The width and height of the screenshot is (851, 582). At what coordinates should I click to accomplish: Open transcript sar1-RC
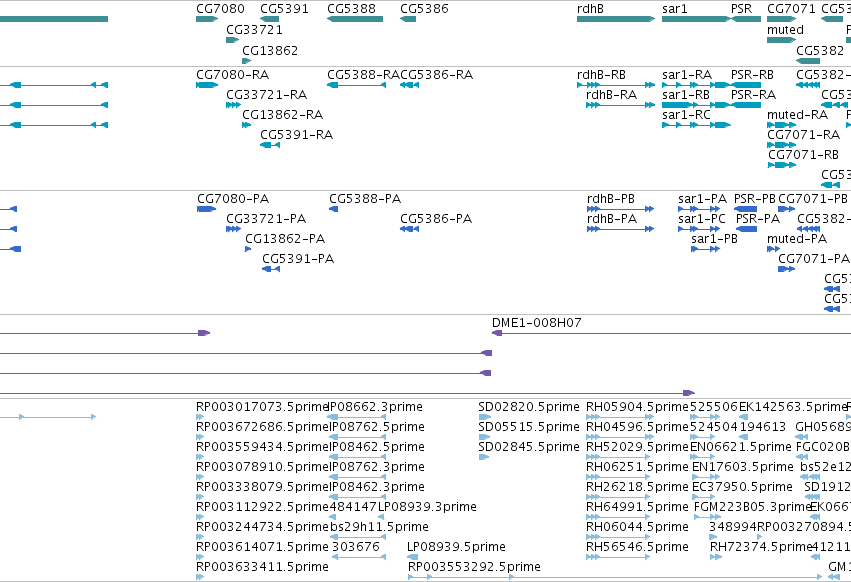[x=687, y=115]
